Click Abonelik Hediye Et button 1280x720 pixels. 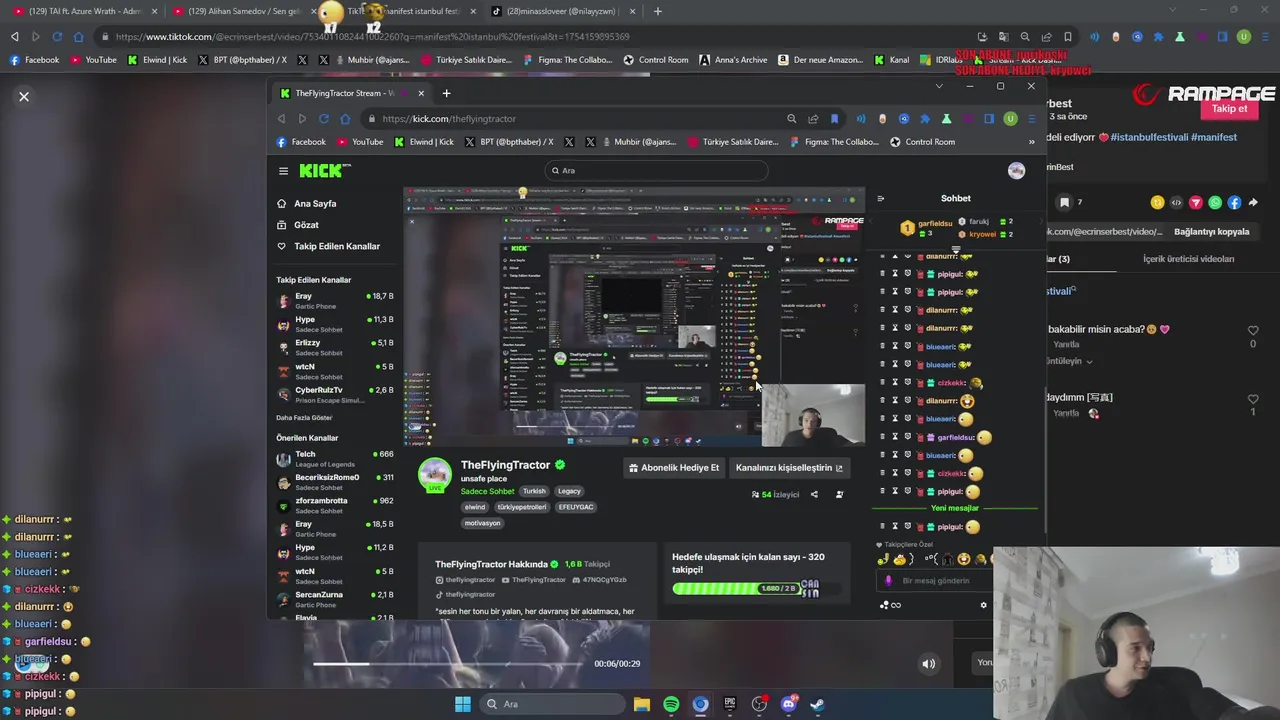pos(673,467)
